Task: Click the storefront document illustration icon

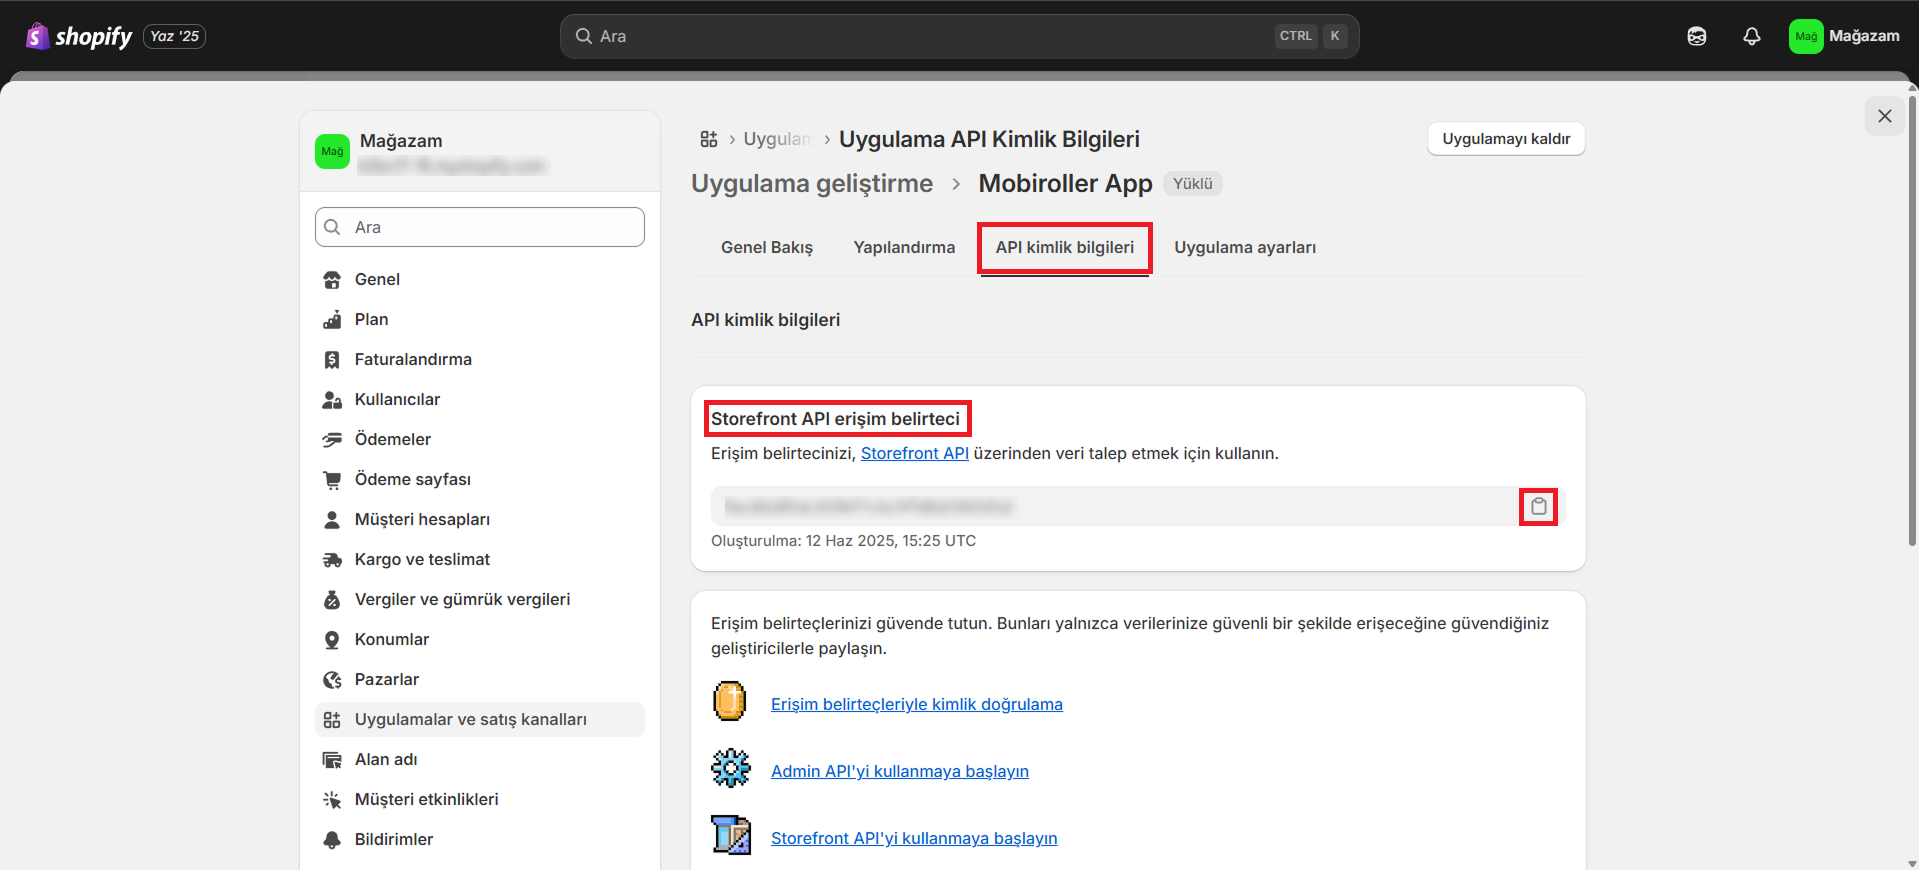Action: (x=731, y=834)
